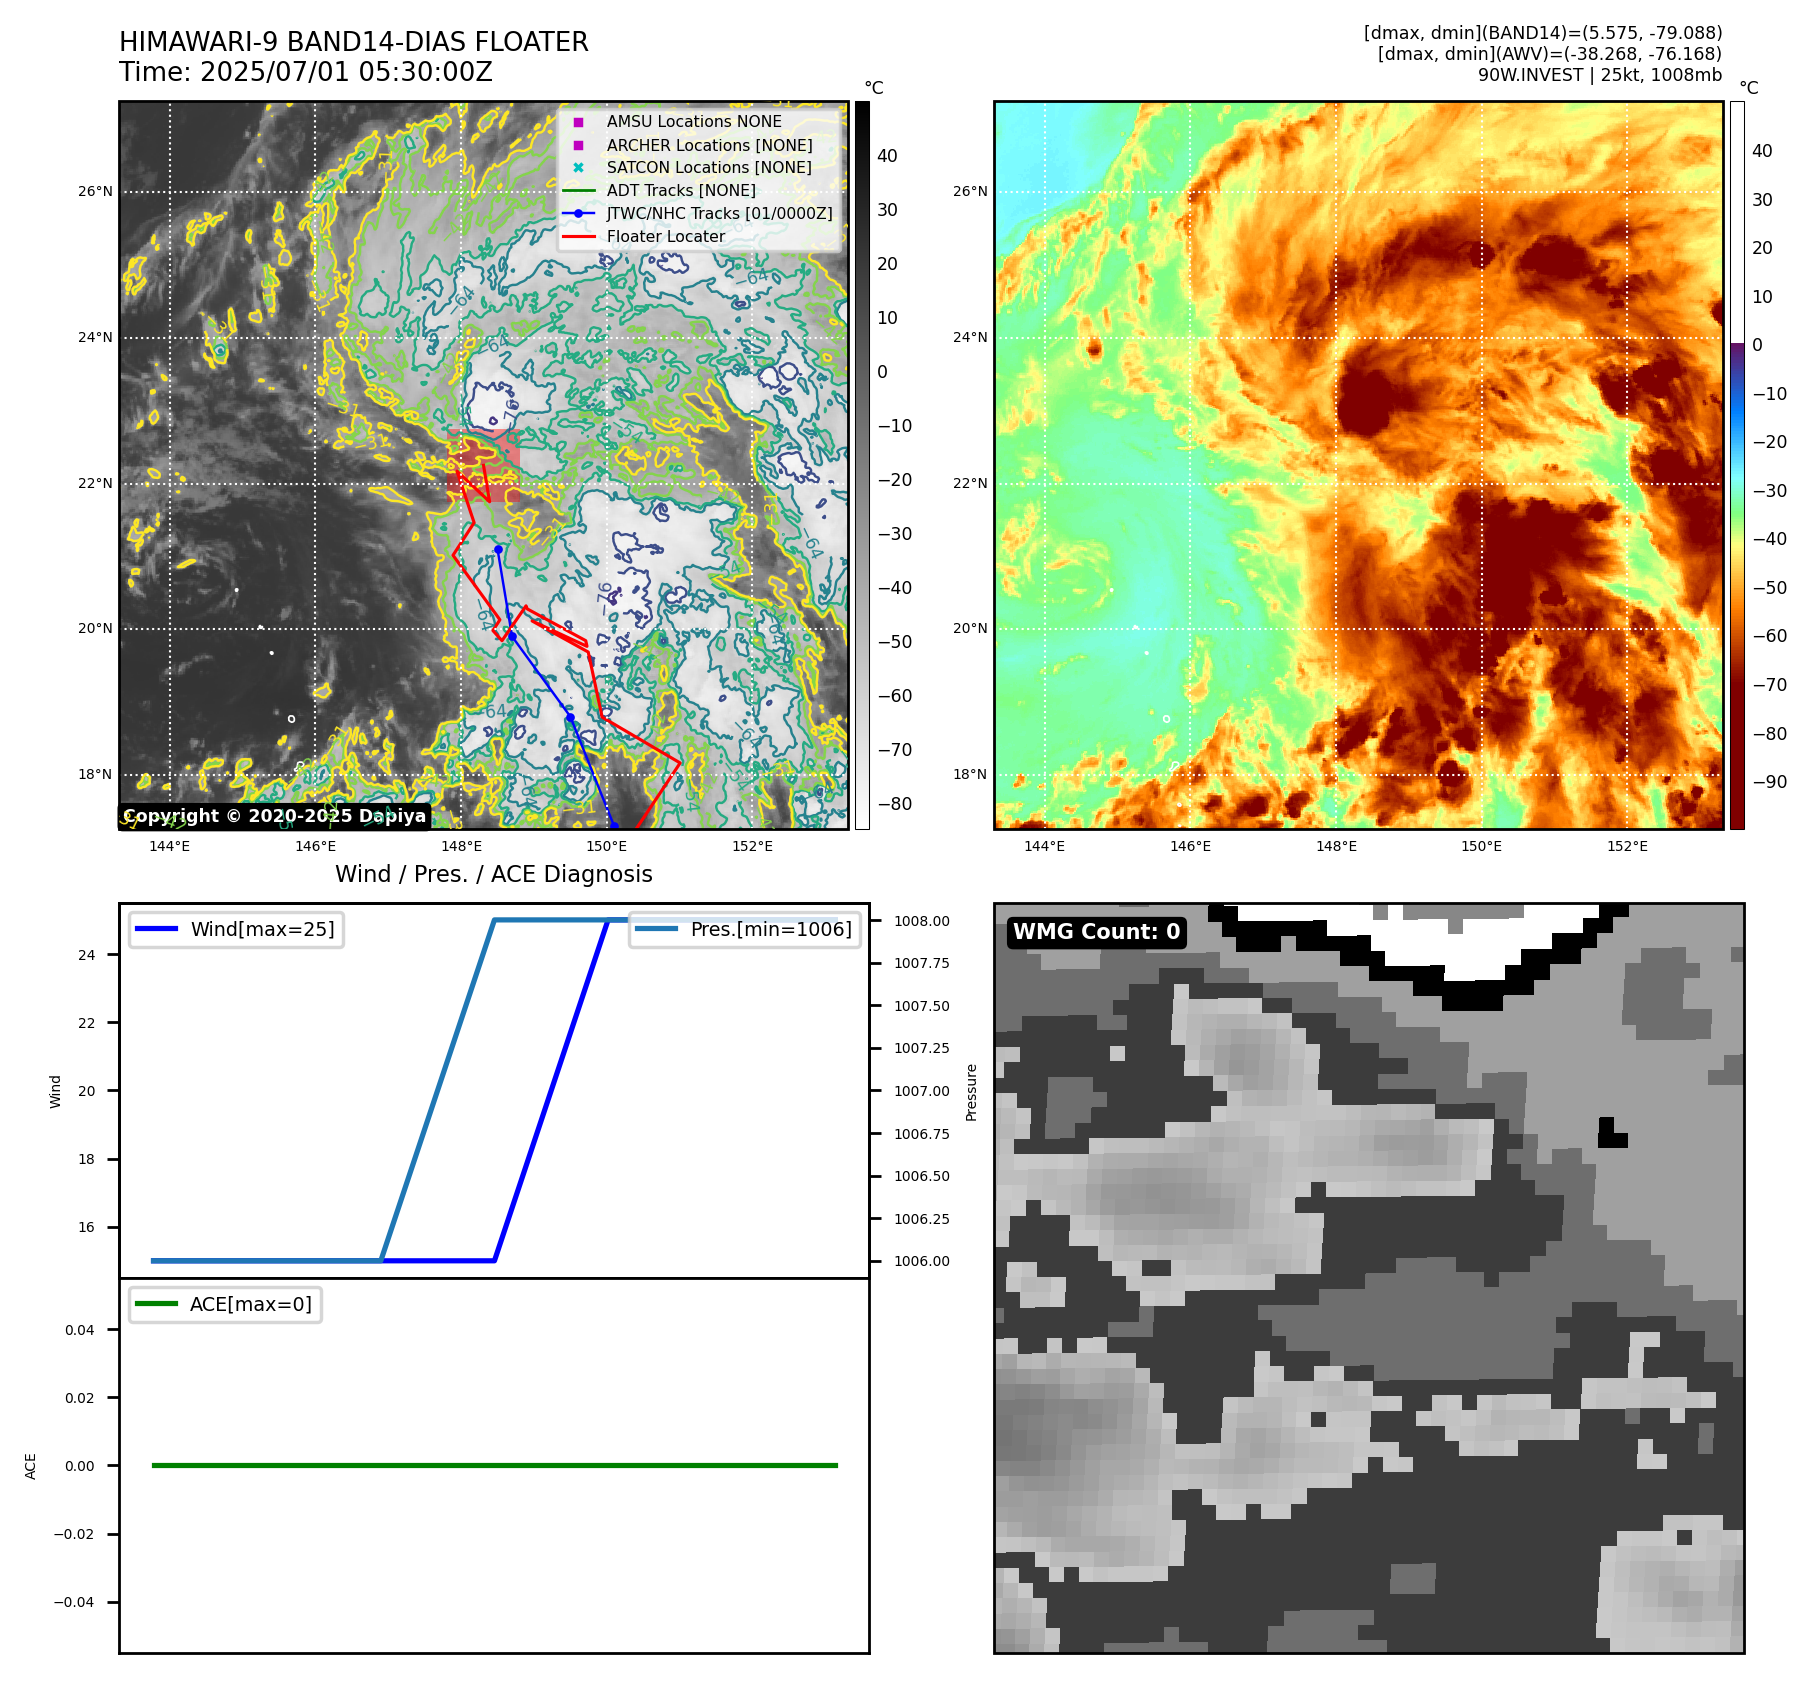Click the magenta AMSU legend marker

[578, 122]
